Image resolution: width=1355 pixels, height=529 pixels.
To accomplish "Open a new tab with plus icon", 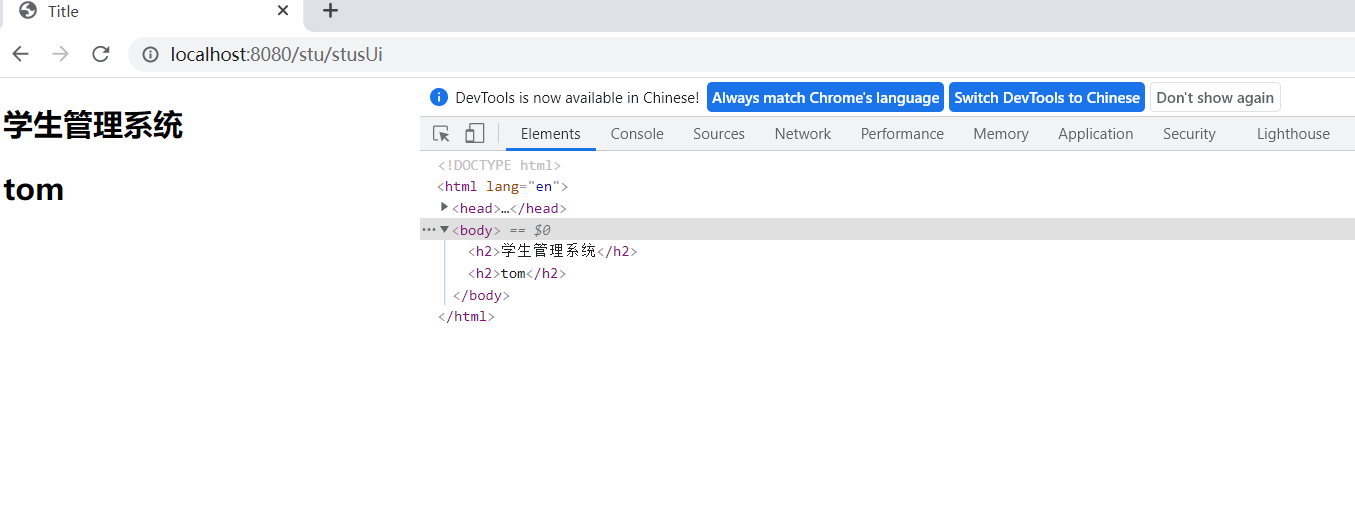I will coord(330,11).
